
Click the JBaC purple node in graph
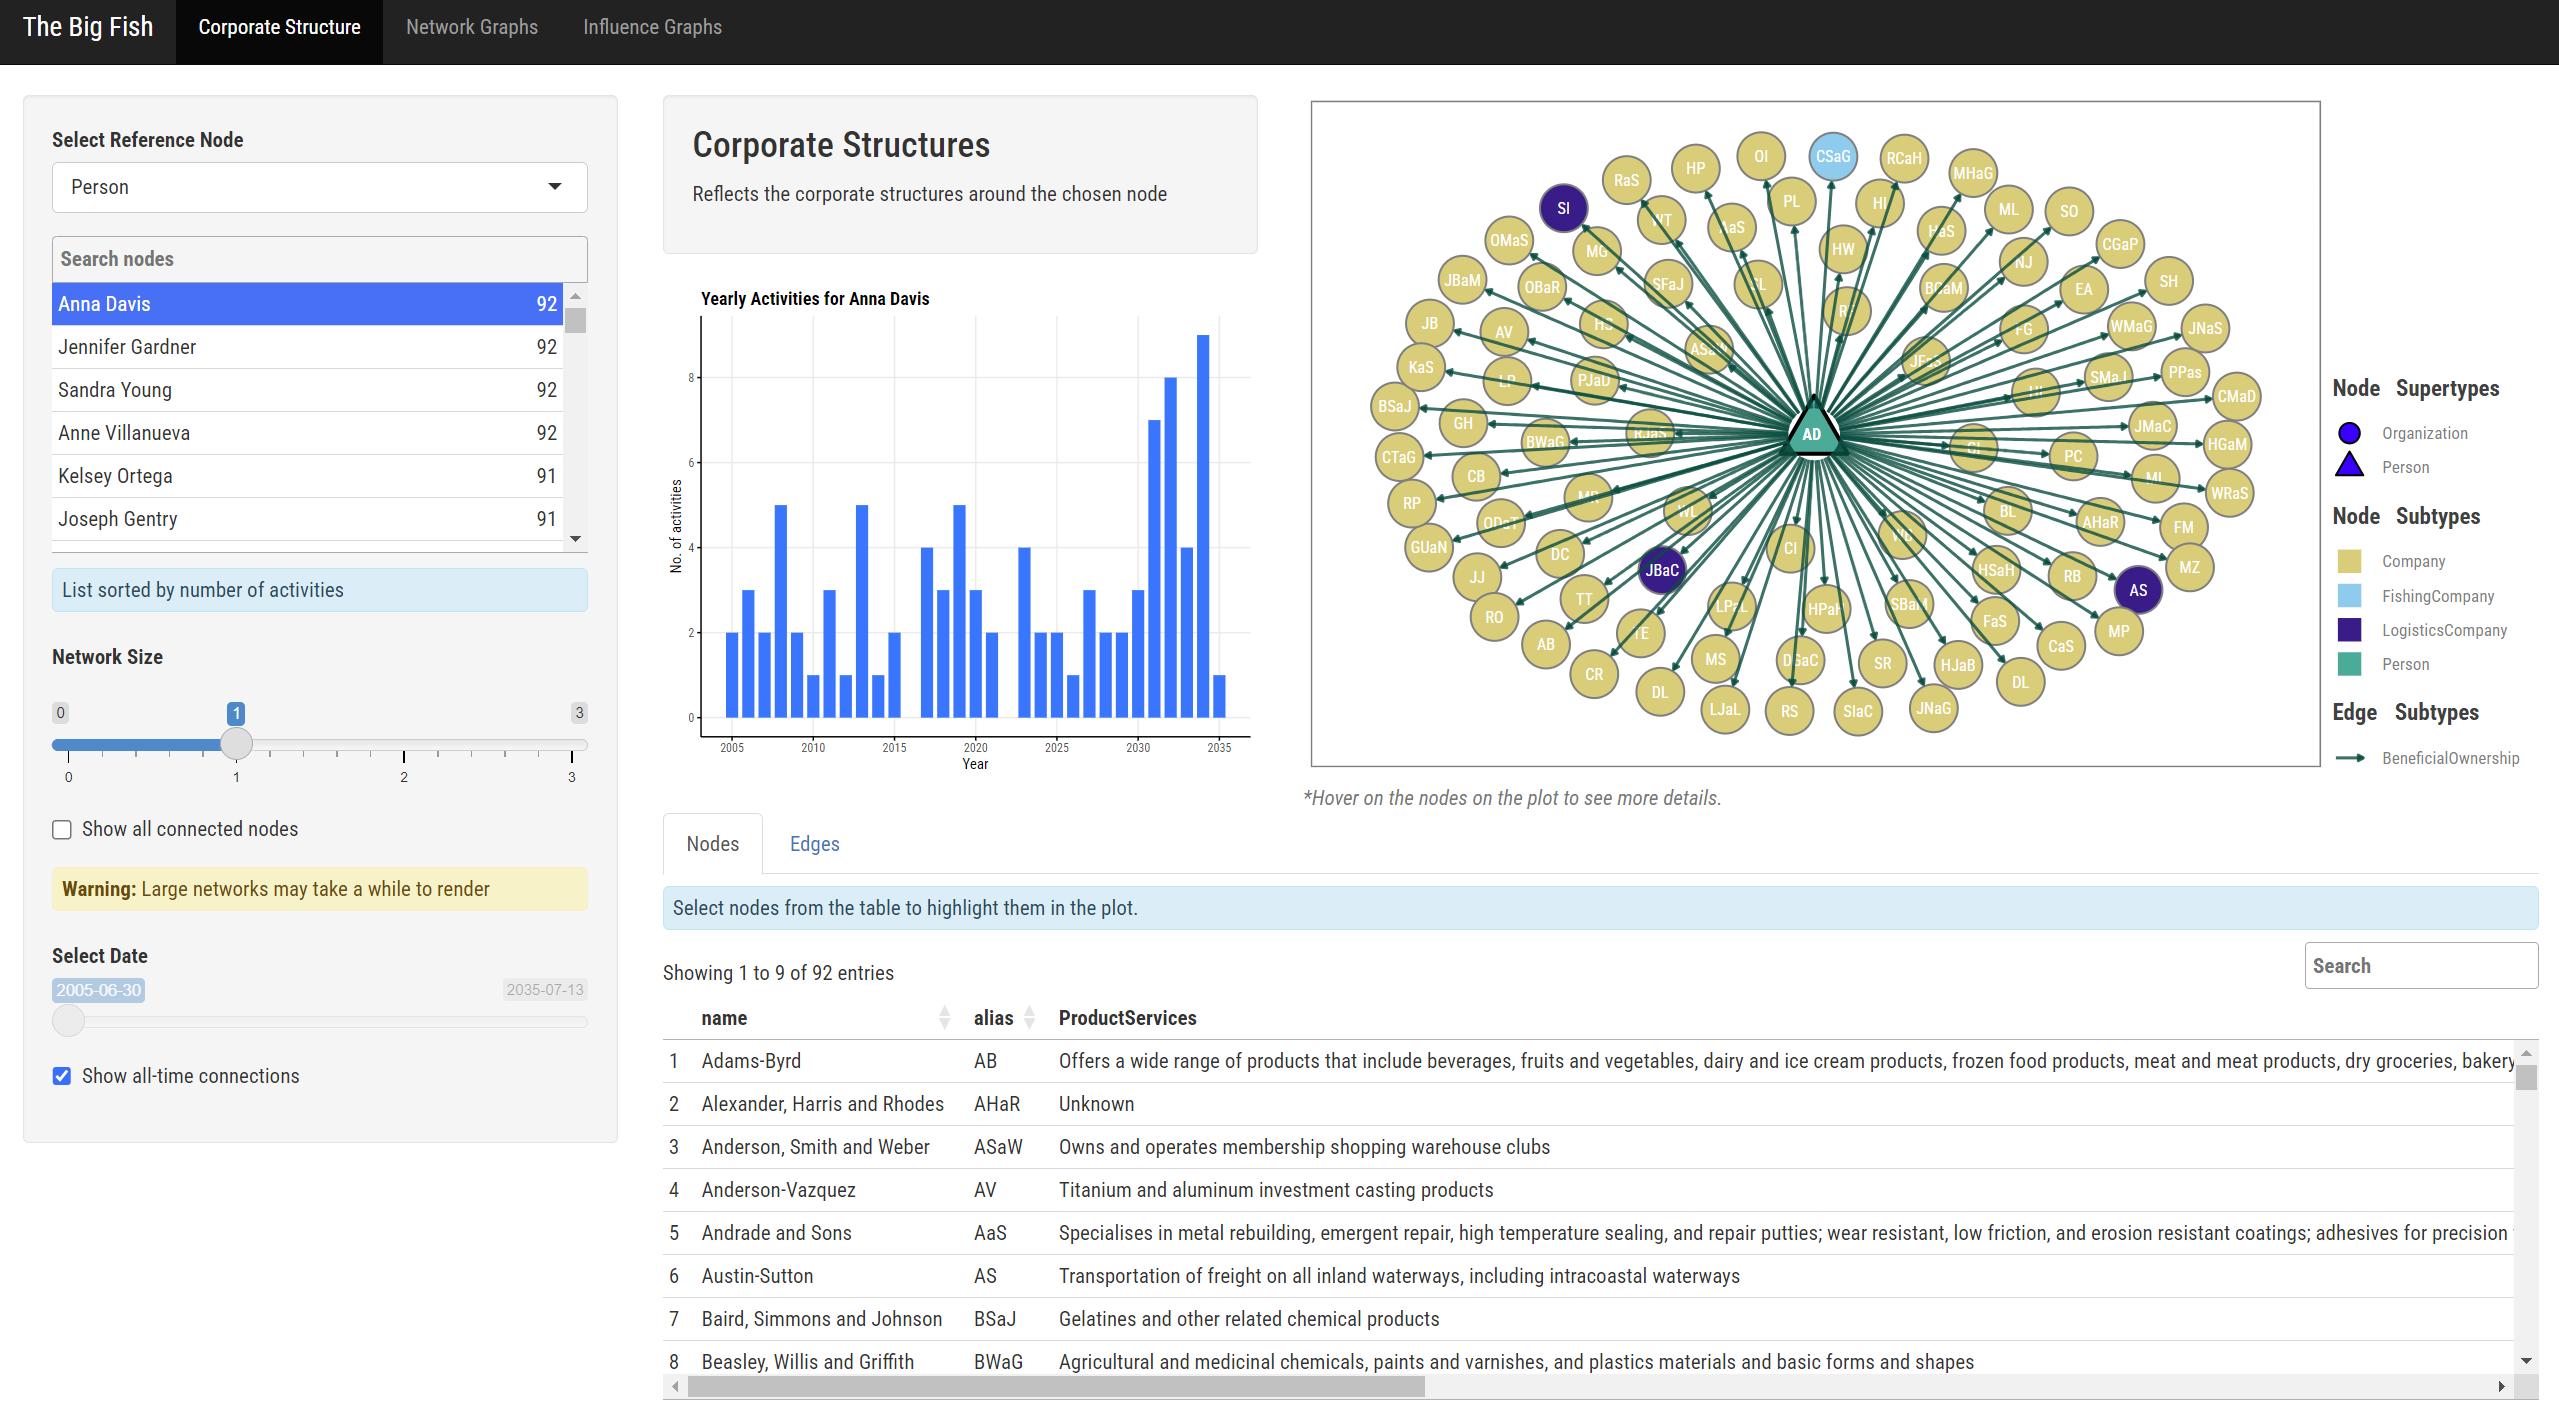click(x=1661, y=570)
